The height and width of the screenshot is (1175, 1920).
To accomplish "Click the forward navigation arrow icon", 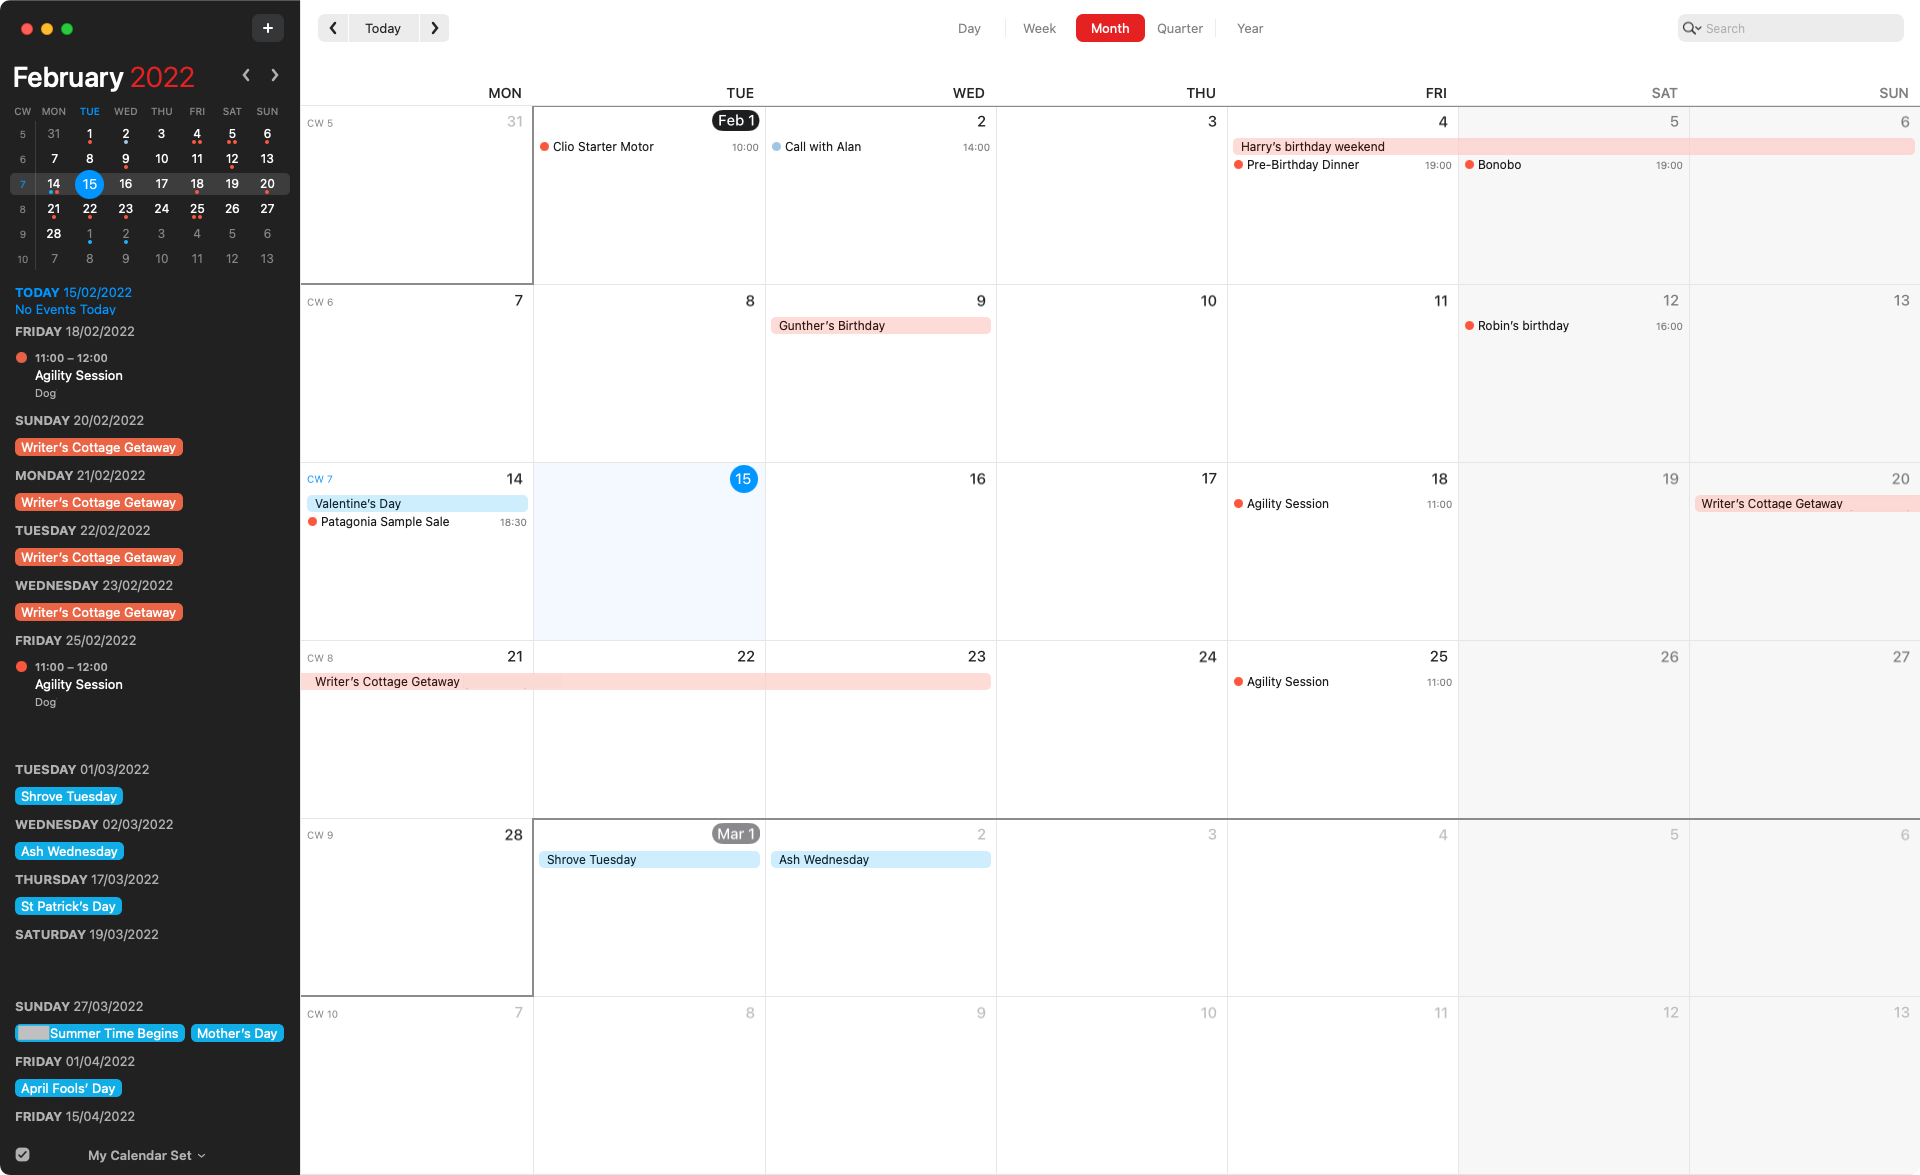I will [x=433, y=27].
